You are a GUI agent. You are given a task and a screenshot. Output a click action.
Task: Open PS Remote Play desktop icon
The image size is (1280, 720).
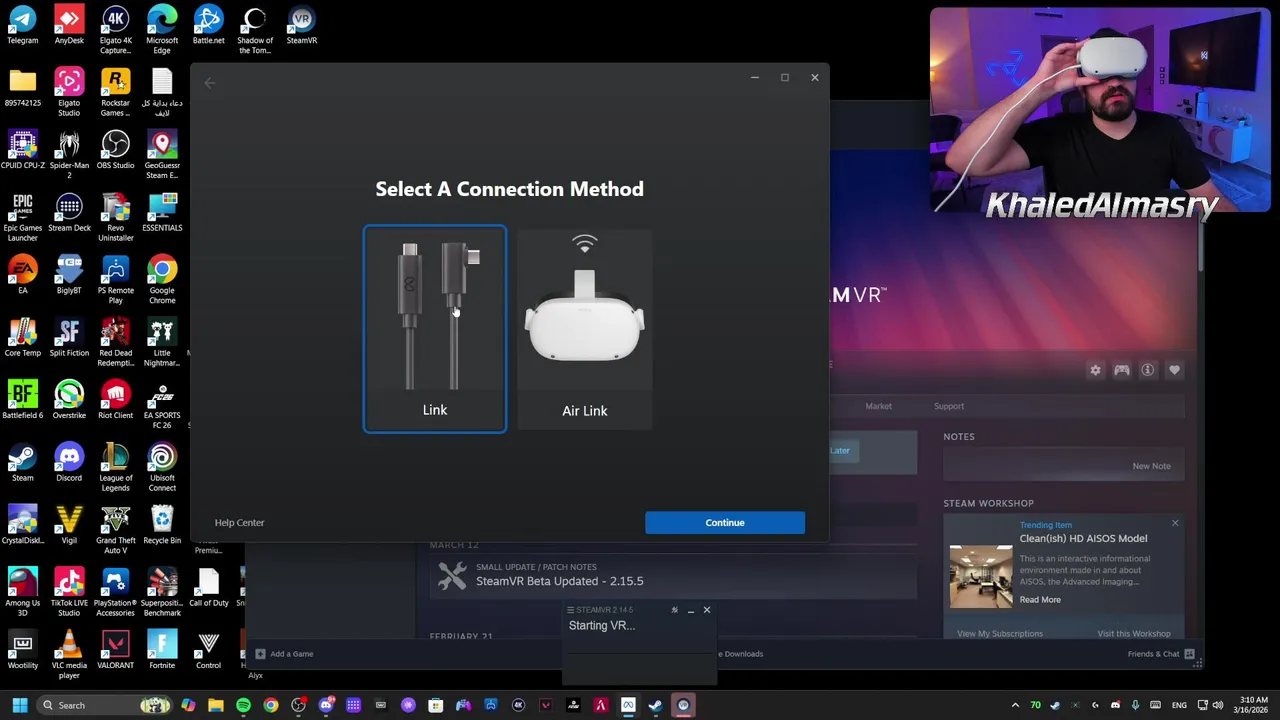pos(115,280)
